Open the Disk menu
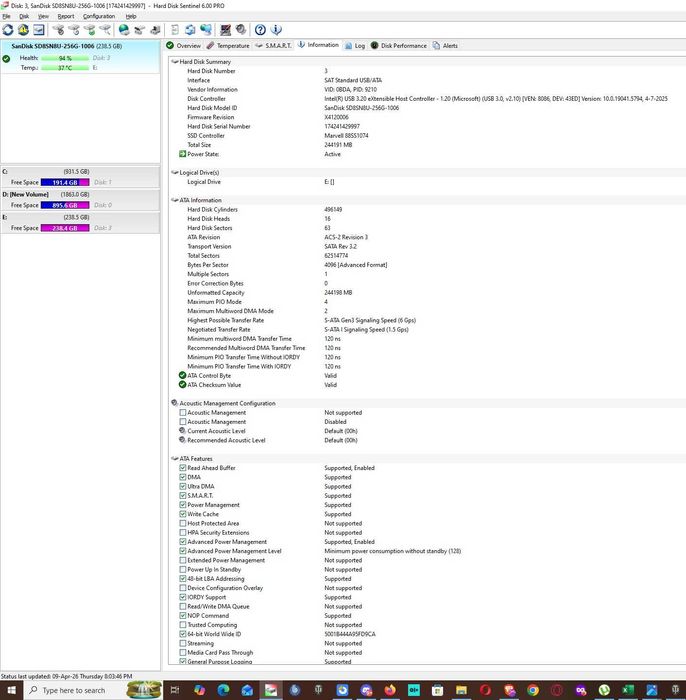Image resolution: width=686 pixels, height=700 pixels. coord(24,17)
